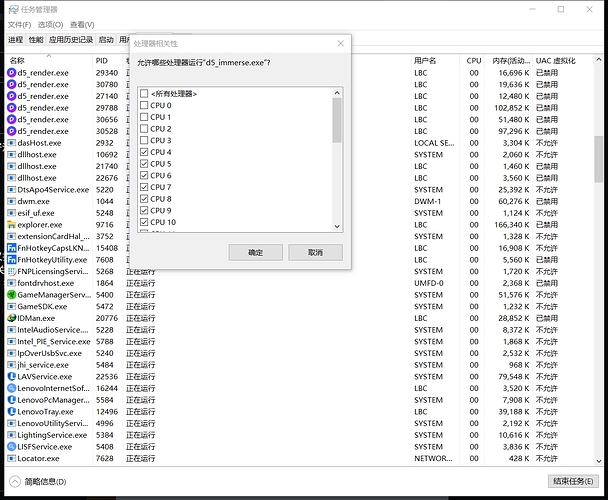Click 结束任务(E) end task button
Image resolution: width=608 pixels, height=500 pixels.
pyautogui.click(x=573, y=481)
